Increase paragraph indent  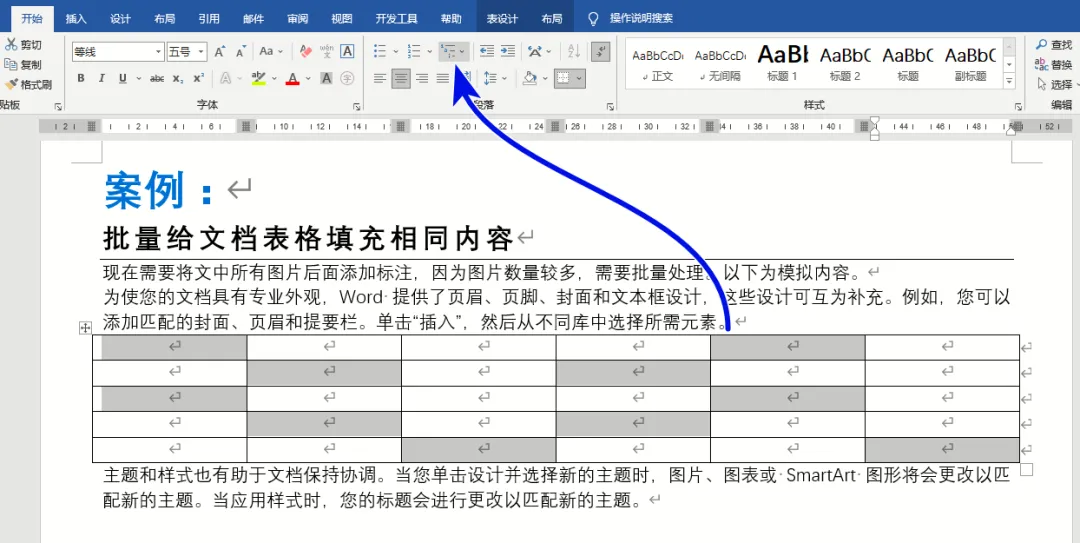pos(508,51)
